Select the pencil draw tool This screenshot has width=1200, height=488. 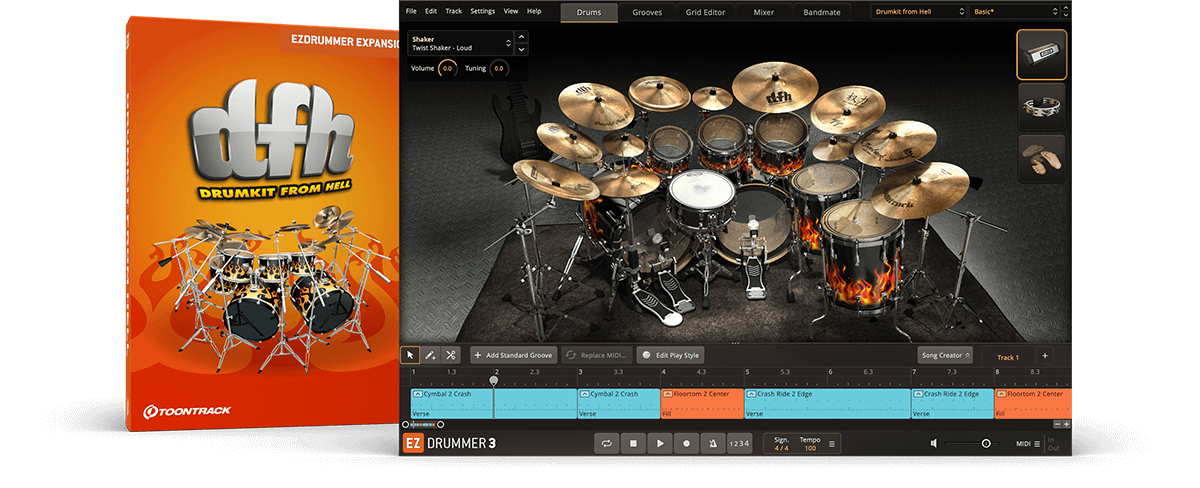pyautogui.click(x=430, y=355)
